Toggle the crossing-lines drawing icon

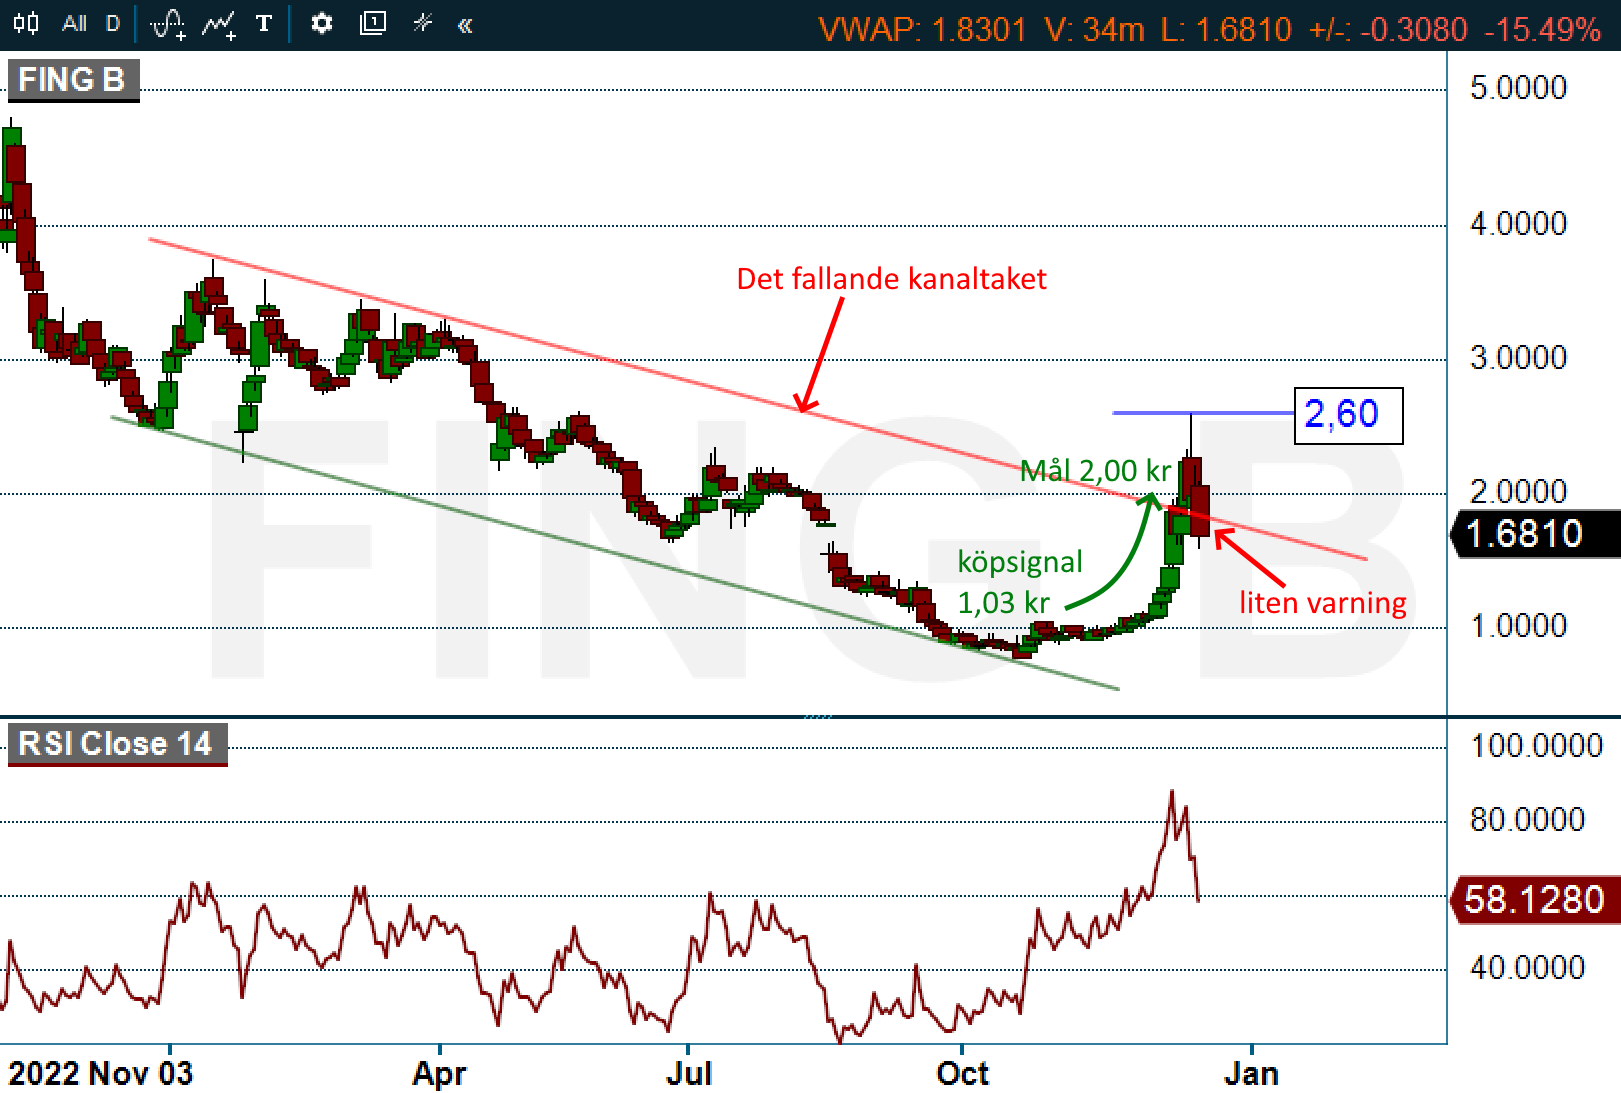point(423,23)
